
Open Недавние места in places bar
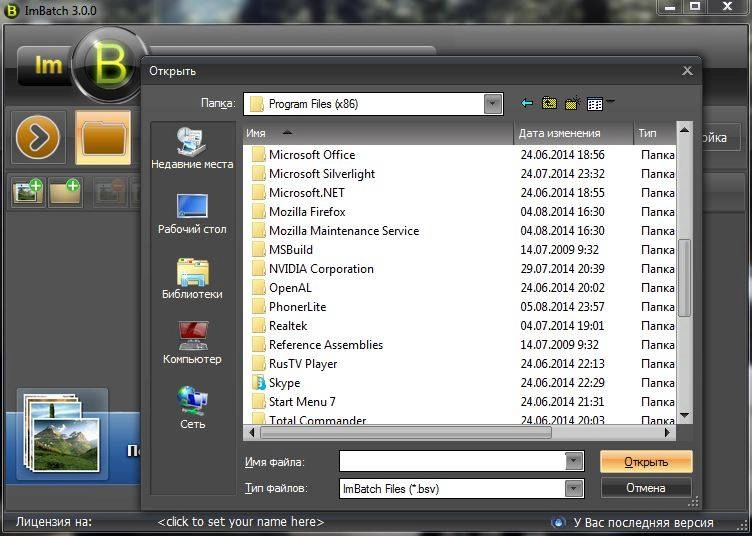pyautogui.click(x=192, y=149)
